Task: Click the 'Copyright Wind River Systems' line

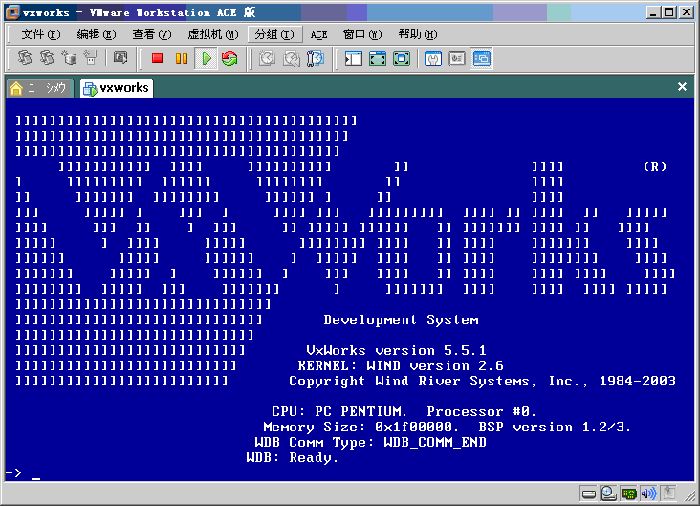Action: click(482, 381)
